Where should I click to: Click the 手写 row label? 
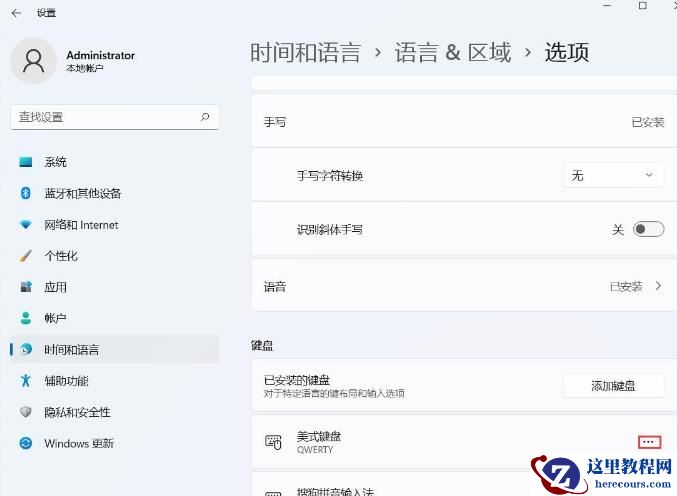(x=275, y=122)
